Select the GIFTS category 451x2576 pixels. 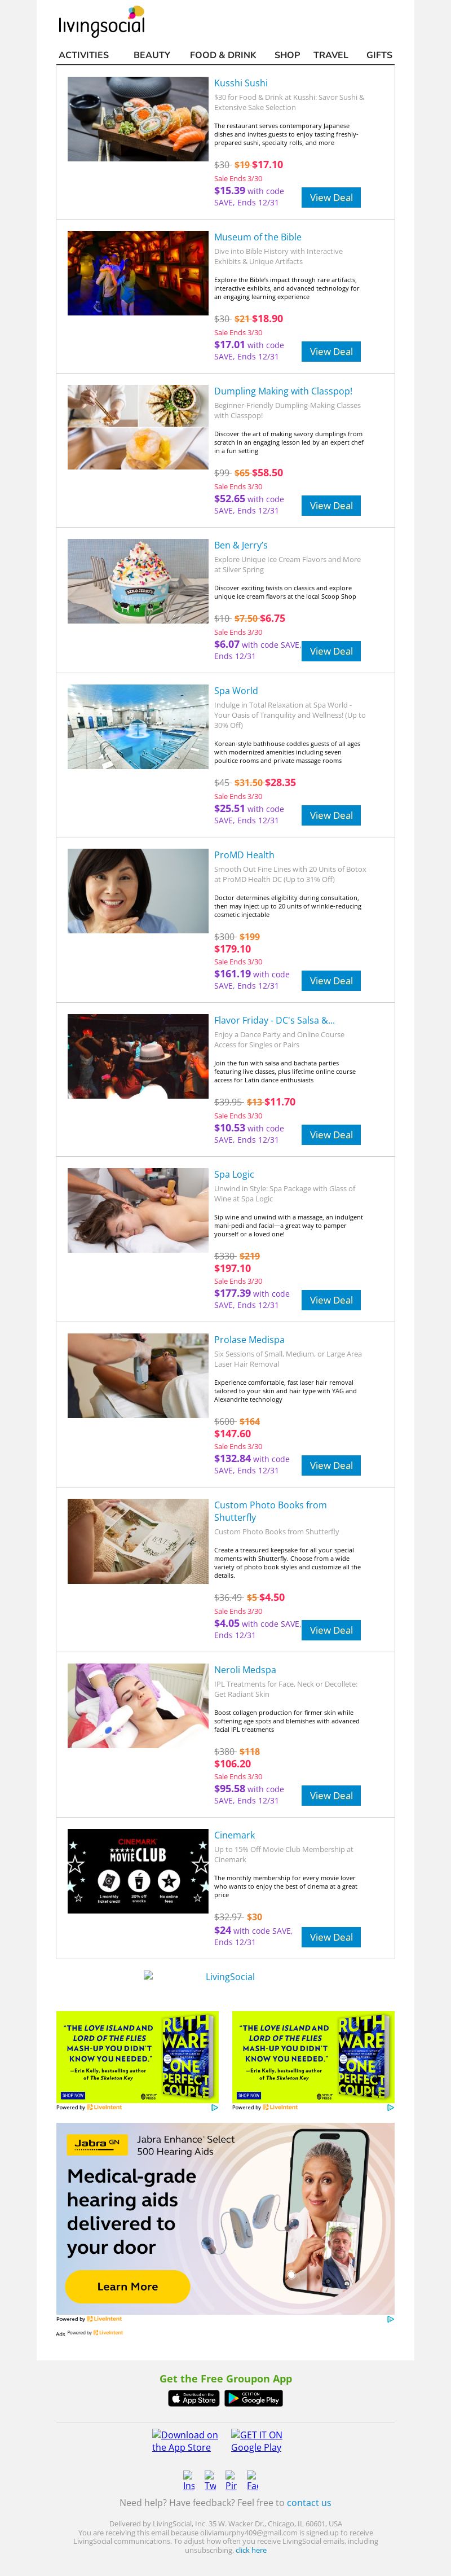click(379, 55)
